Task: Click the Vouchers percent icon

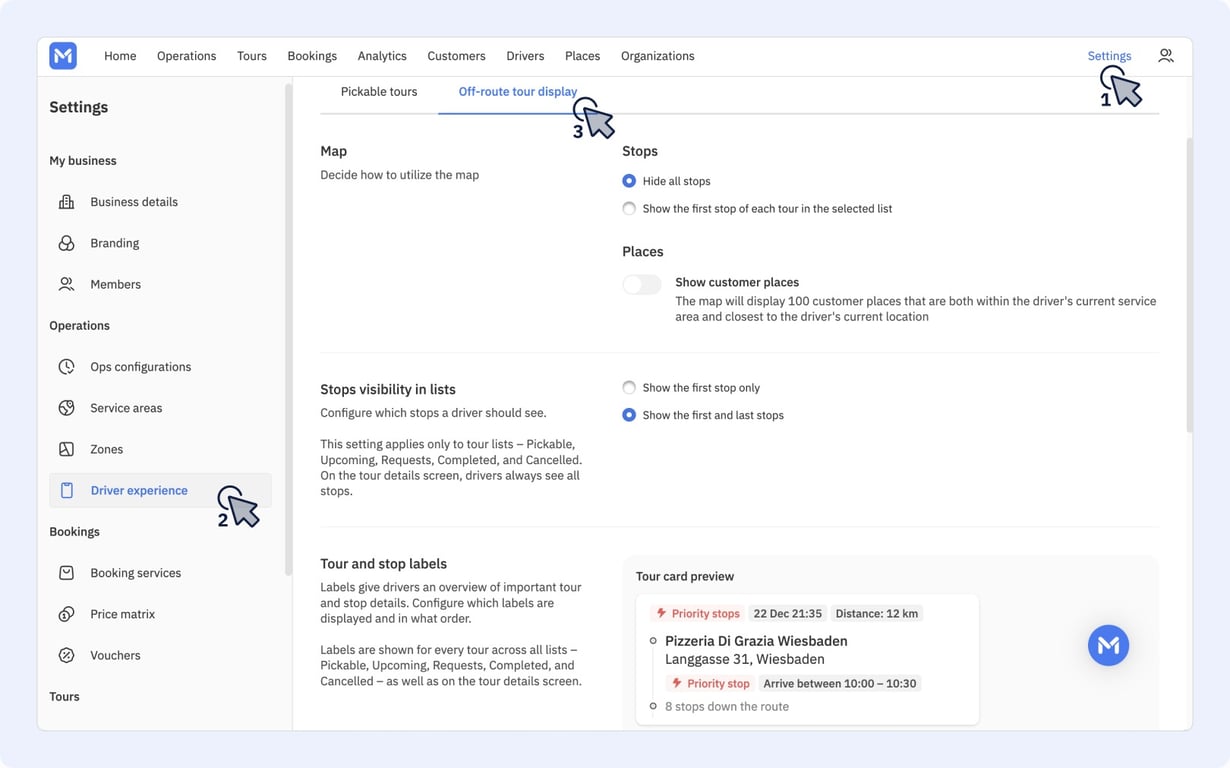Action: click(x=67, y=655)
